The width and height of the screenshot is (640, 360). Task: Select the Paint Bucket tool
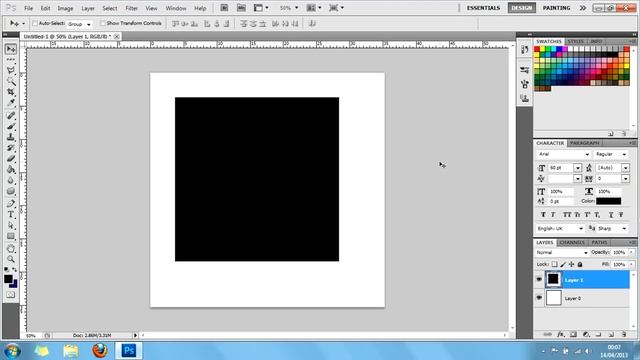[11, 169]
